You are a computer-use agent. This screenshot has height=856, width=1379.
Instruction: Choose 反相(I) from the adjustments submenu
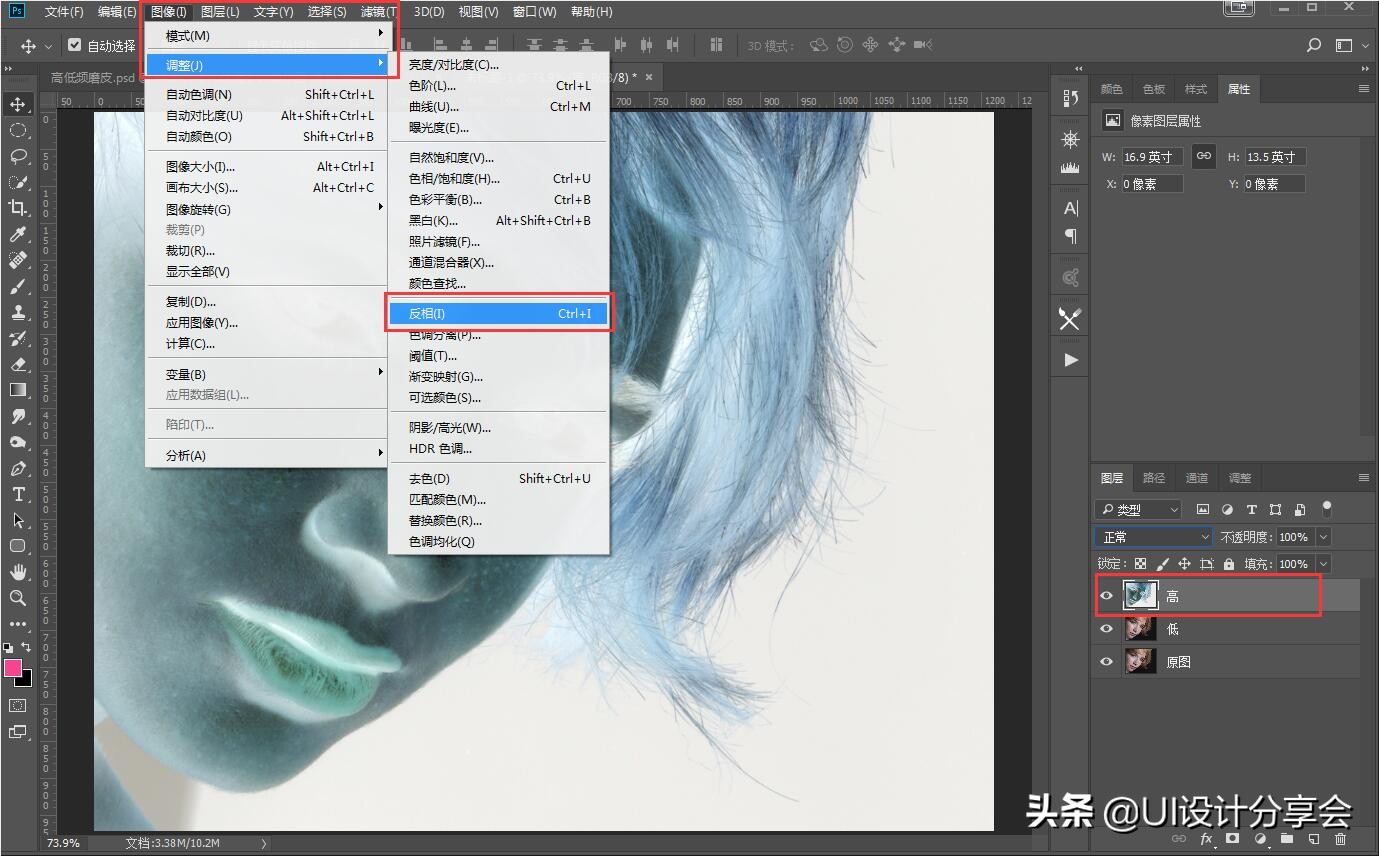point(498,313)
